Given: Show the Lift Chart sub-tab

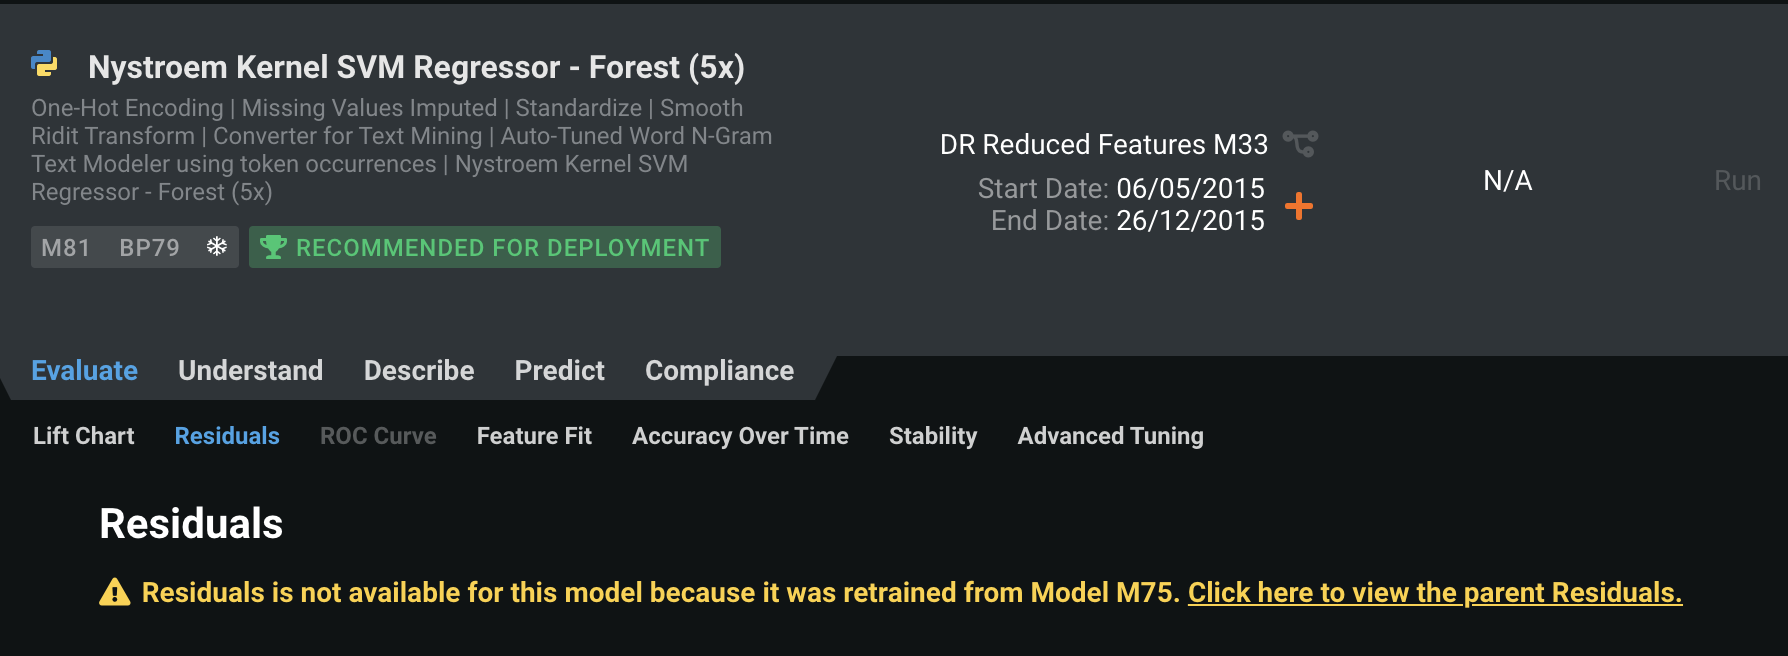Looking at the screenshot, I should pyautogui.click(x=84, y=436).
